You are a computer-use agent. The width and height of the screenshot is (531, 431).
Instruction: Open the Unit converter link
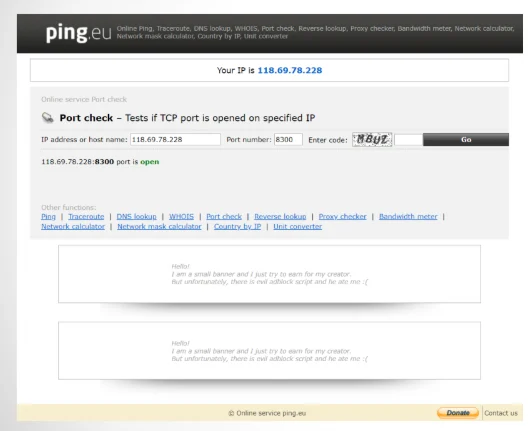coord(298,227)
